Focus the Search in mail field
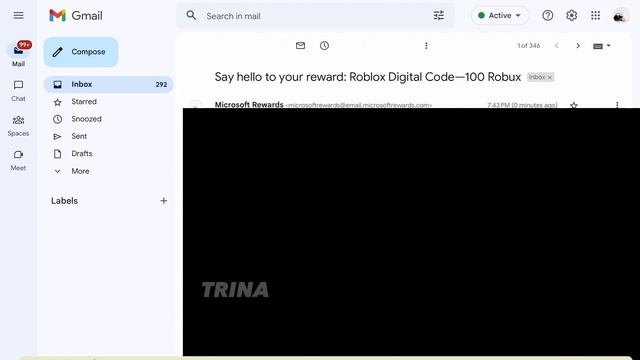 point(314,16)
